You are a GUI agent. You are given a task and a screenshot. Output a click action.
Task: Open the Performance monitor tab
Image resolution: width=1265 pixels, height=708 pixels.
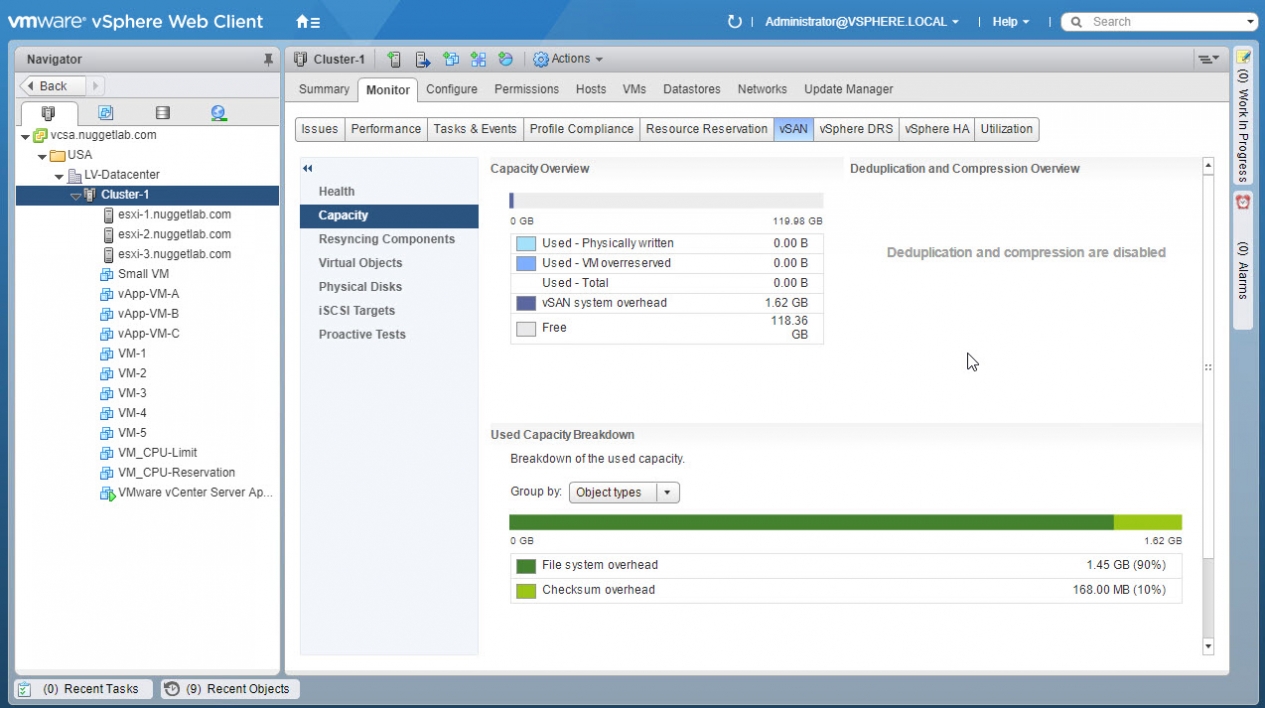pyautogui.click(x=385, y=129)
